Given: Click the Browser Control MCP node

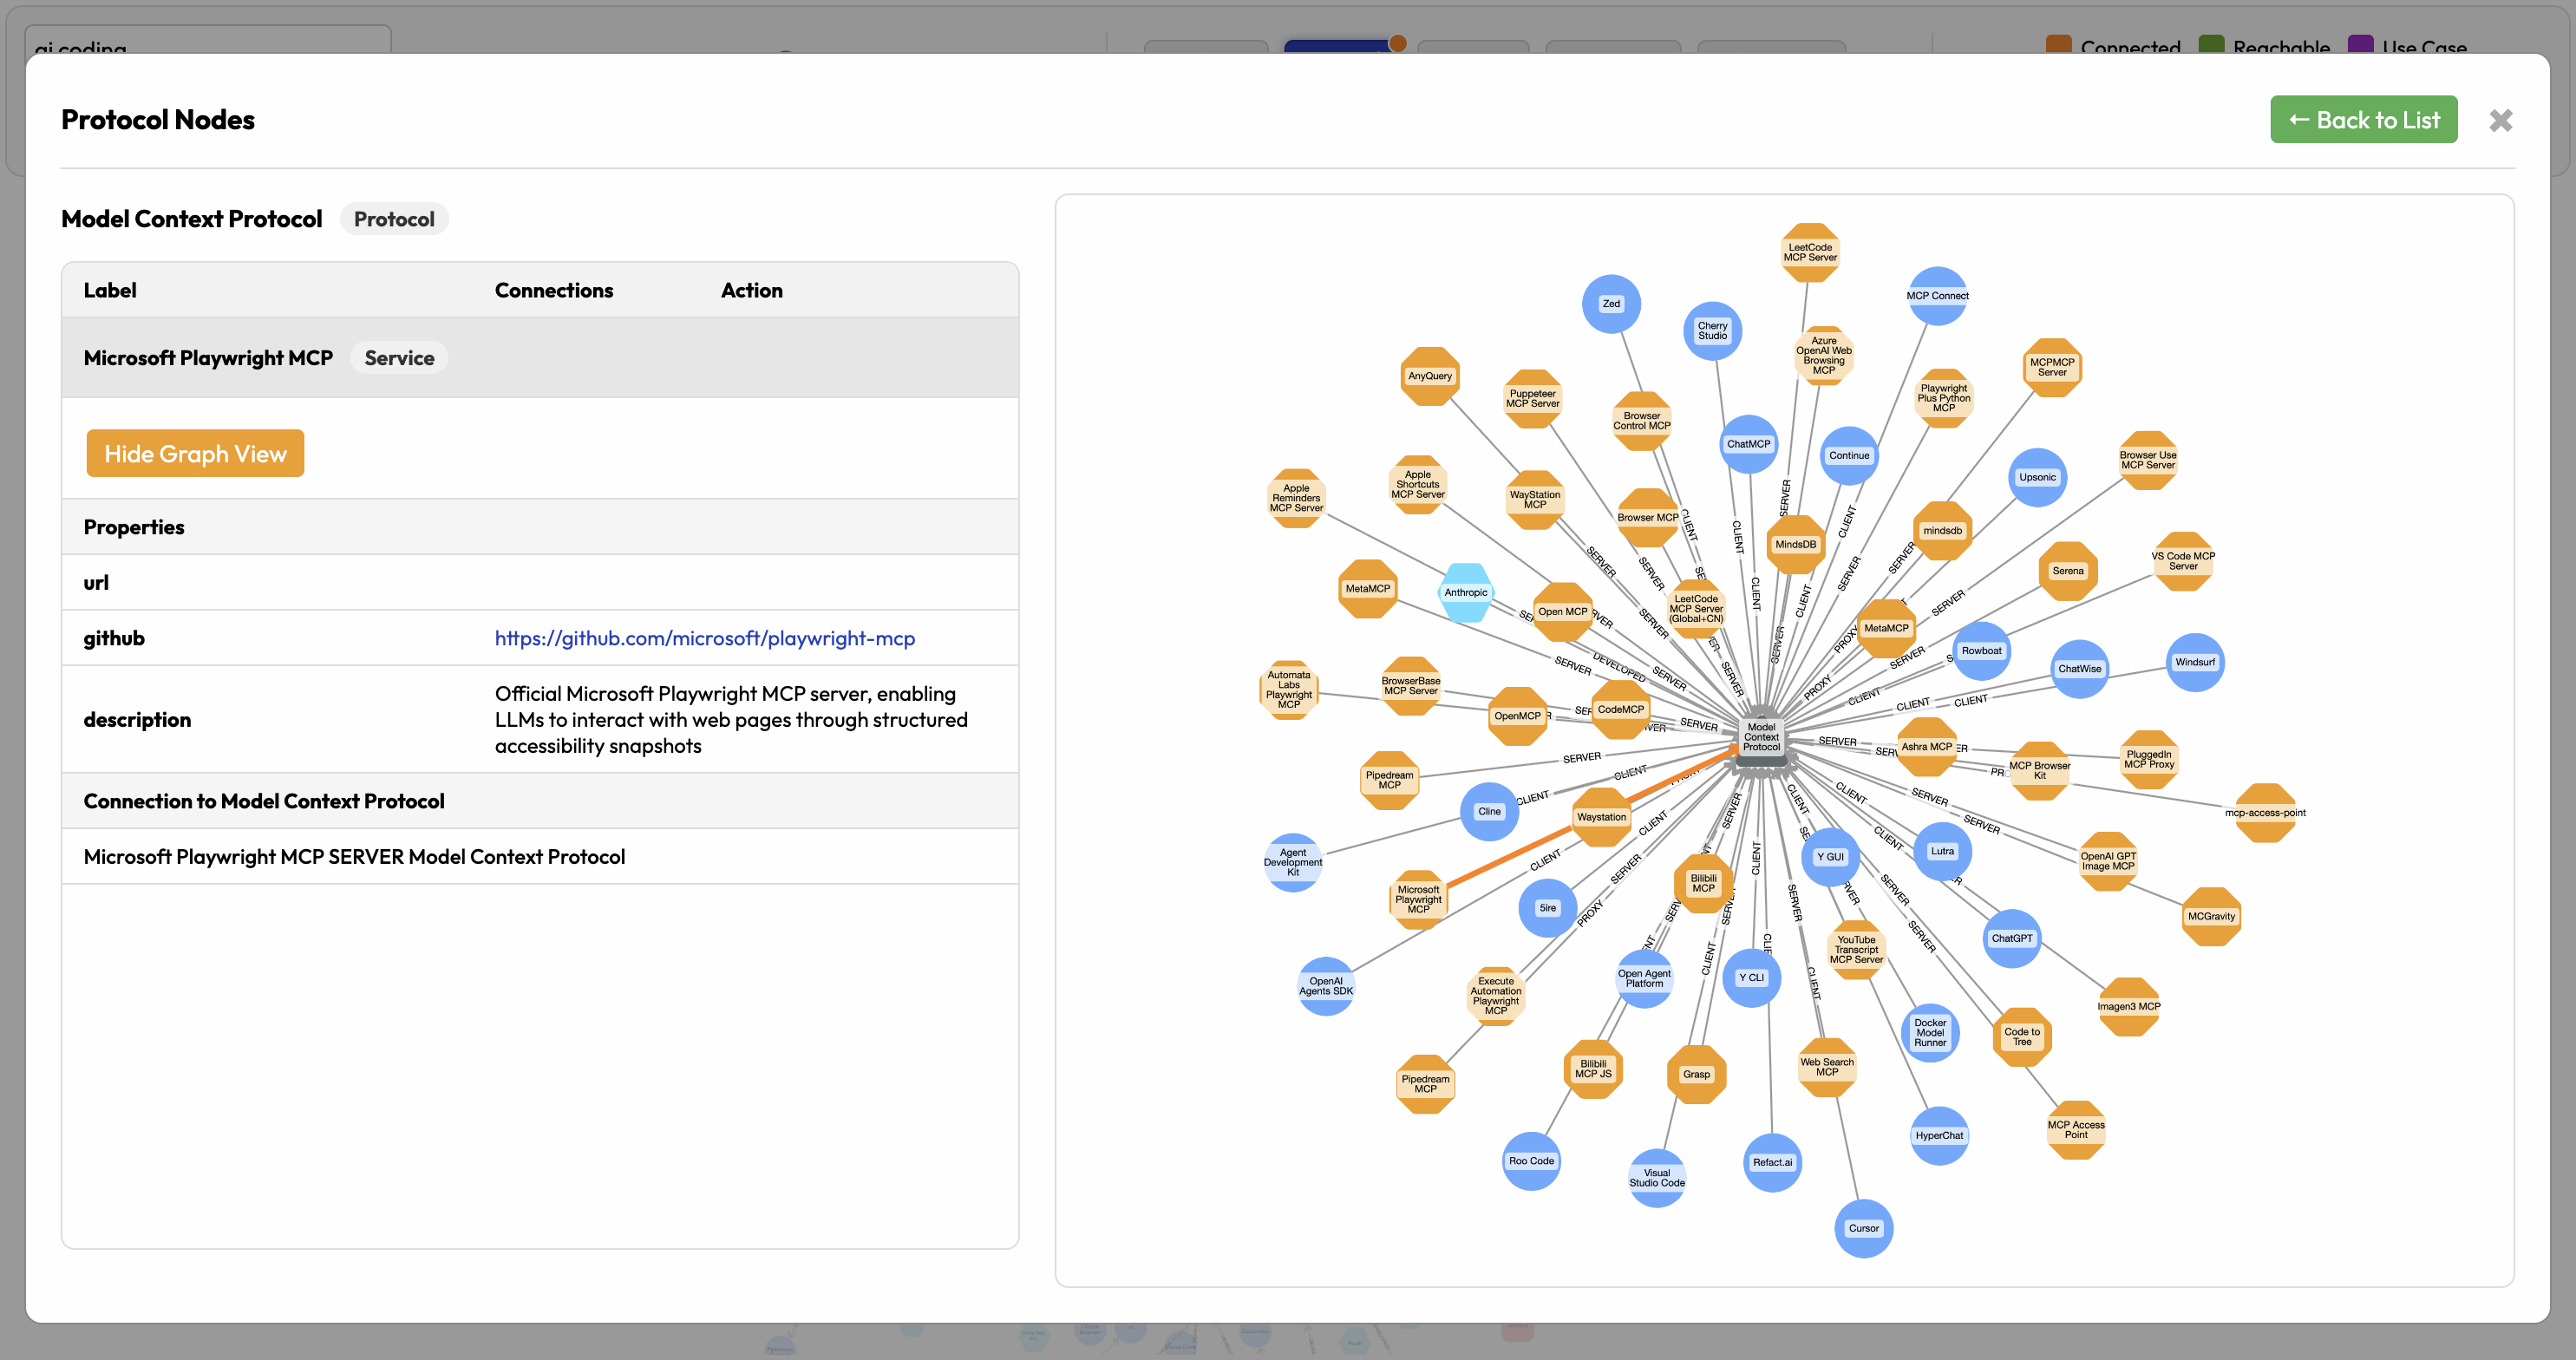Looking at the screenshot, I should [1641, 421].
